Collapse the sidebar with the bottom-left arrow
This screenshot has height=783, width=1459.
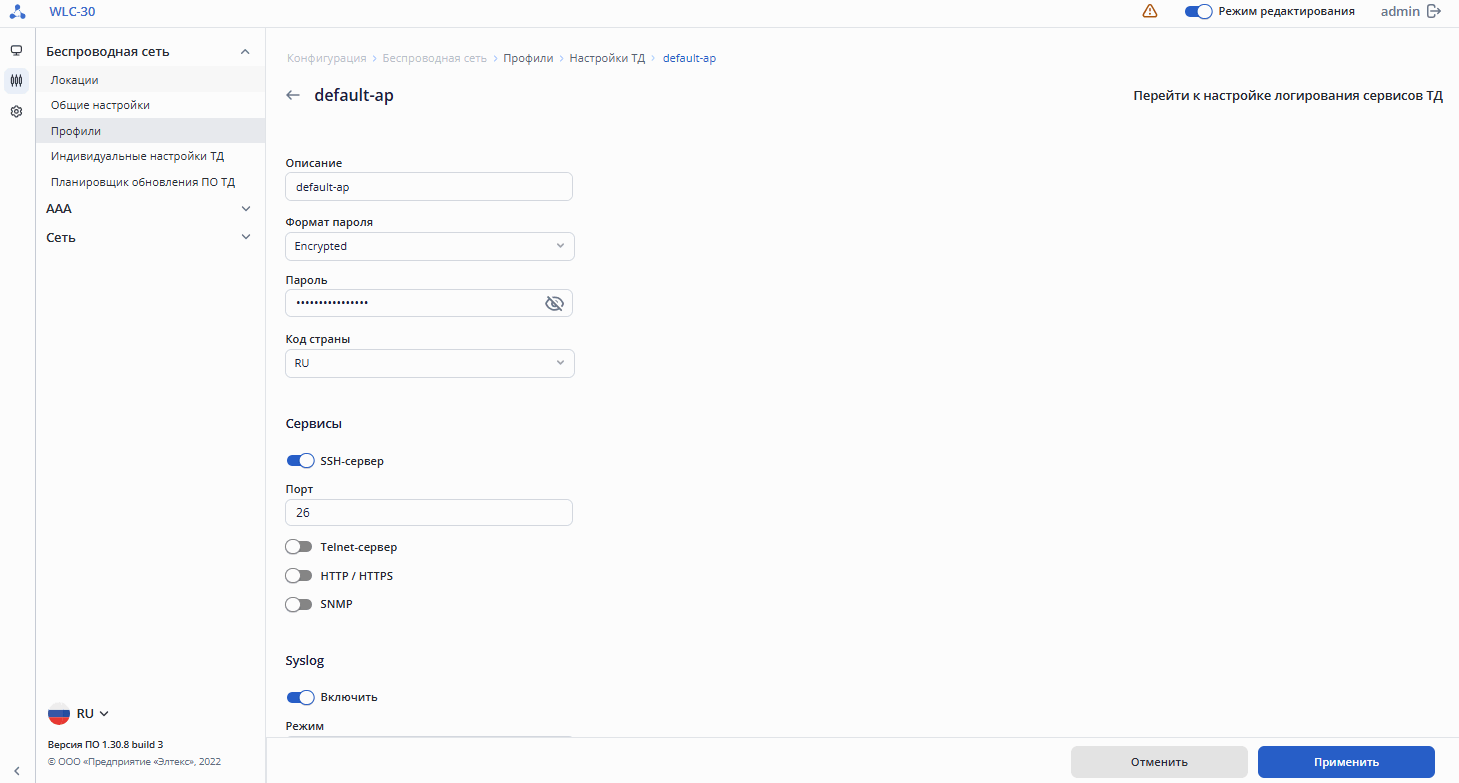click(17, 769)
